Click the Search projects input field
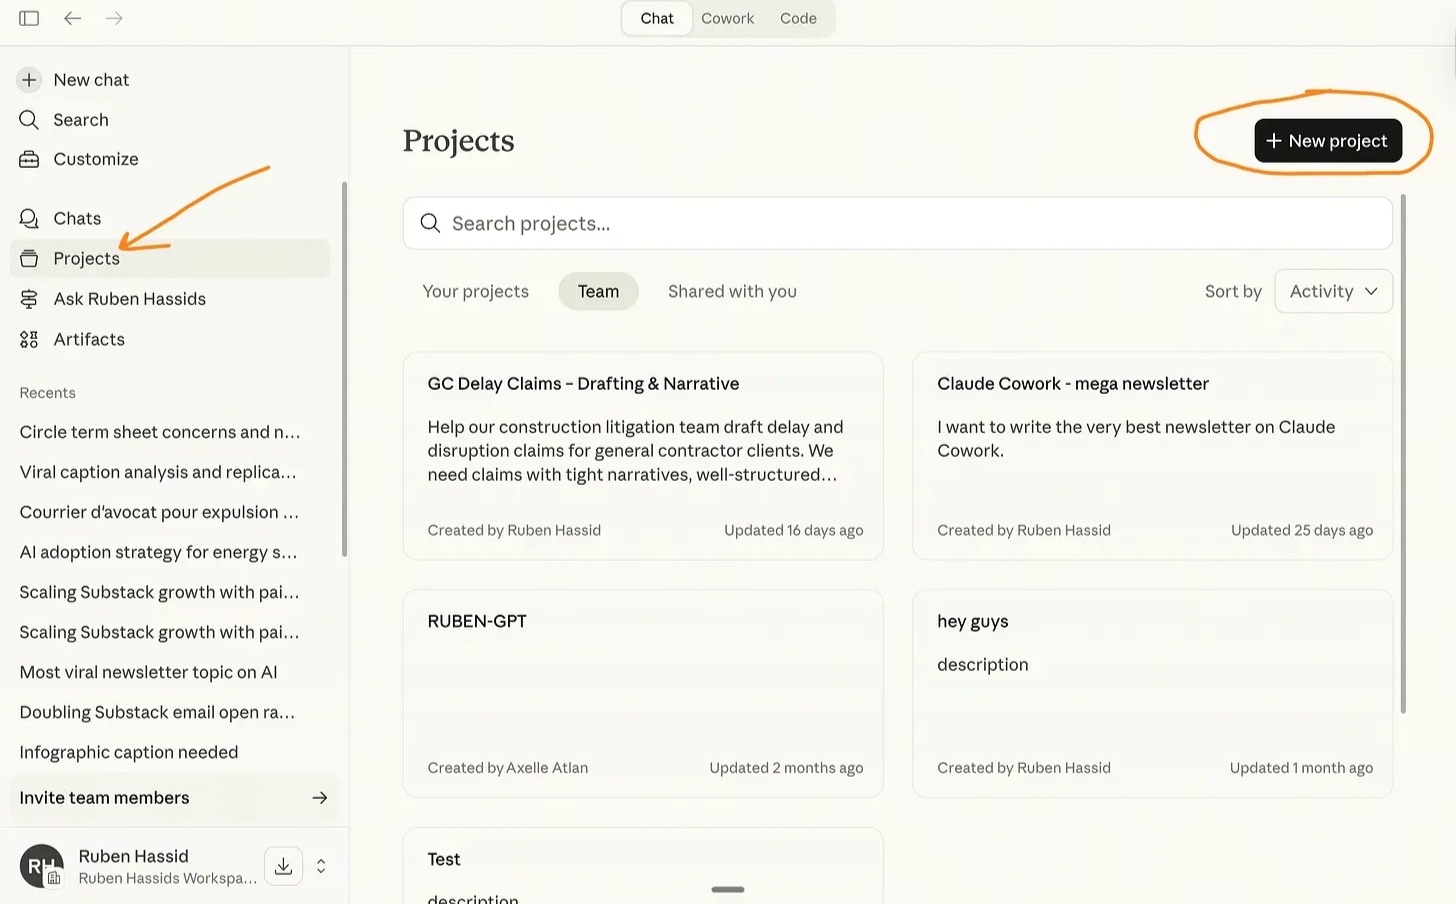The image size is (1456, 904). tap(897, 223)
